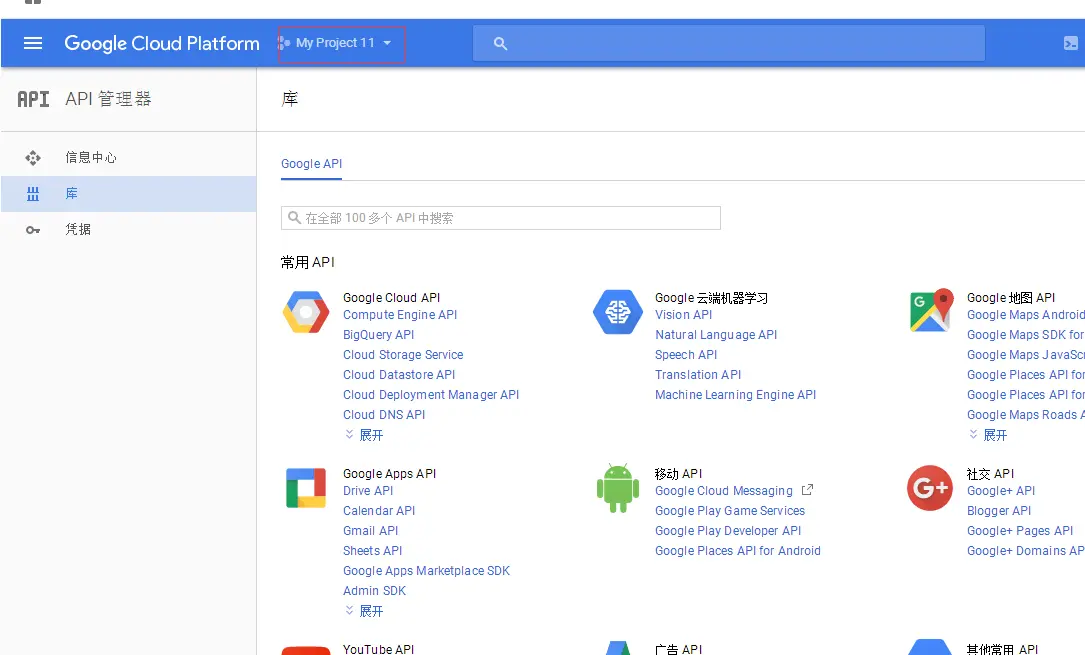This screenshot has height=655, width=1085.
Task: Select the Google API tab
Action: tap(311, 164)
